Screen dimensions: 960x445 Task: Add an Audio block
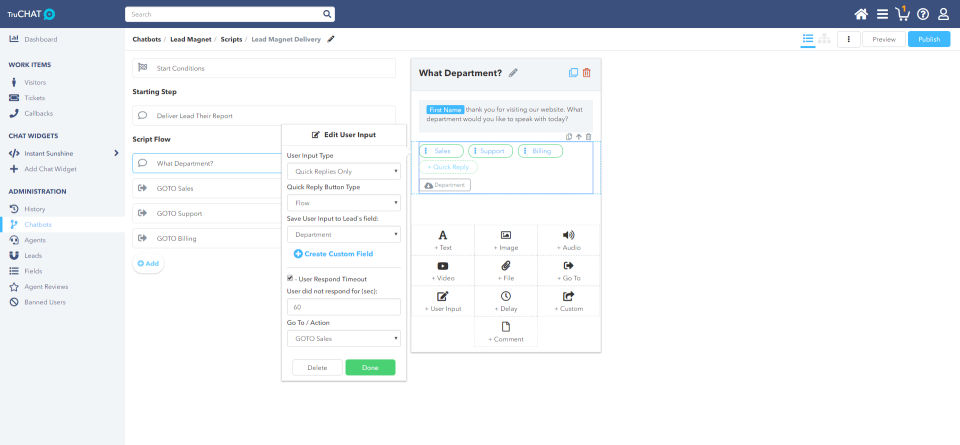point(569,240)
